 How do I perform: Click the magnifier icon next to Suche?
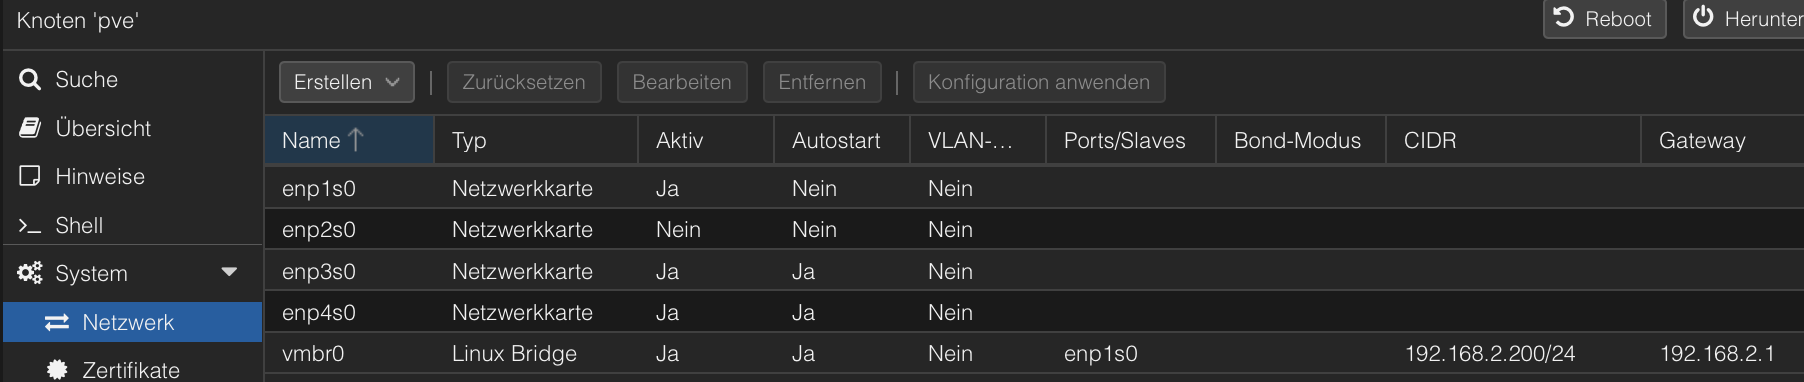(x=30, y=80)
